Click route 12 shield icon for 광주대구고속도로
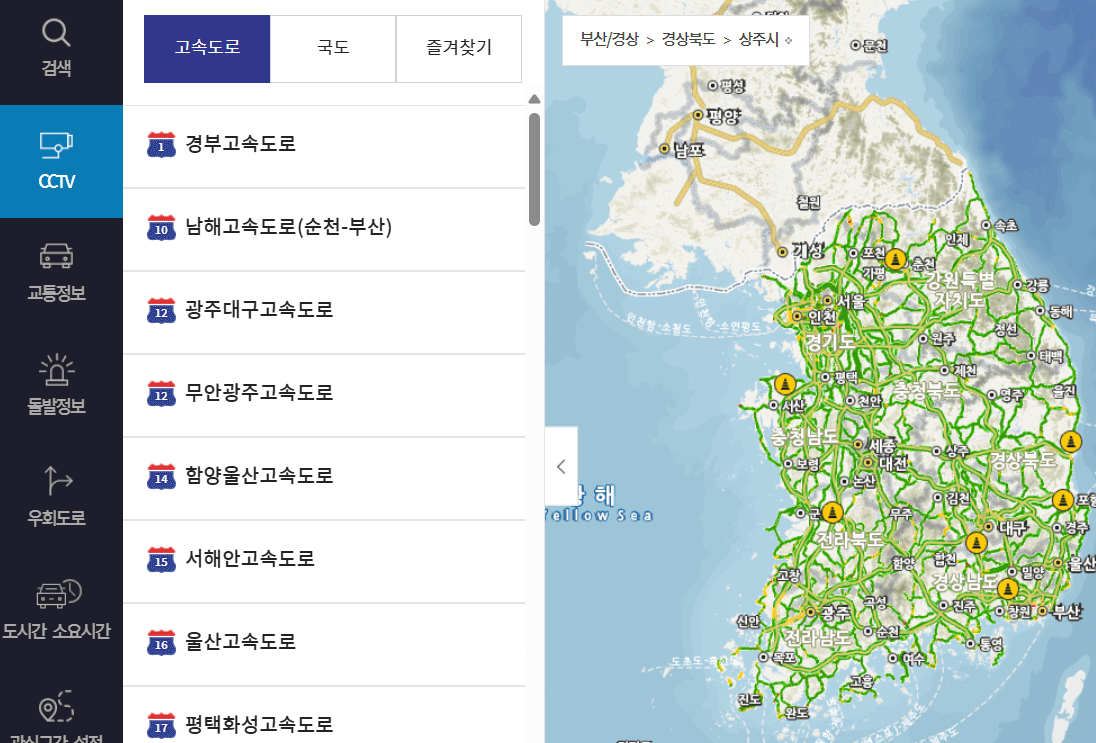 [161, 310]
